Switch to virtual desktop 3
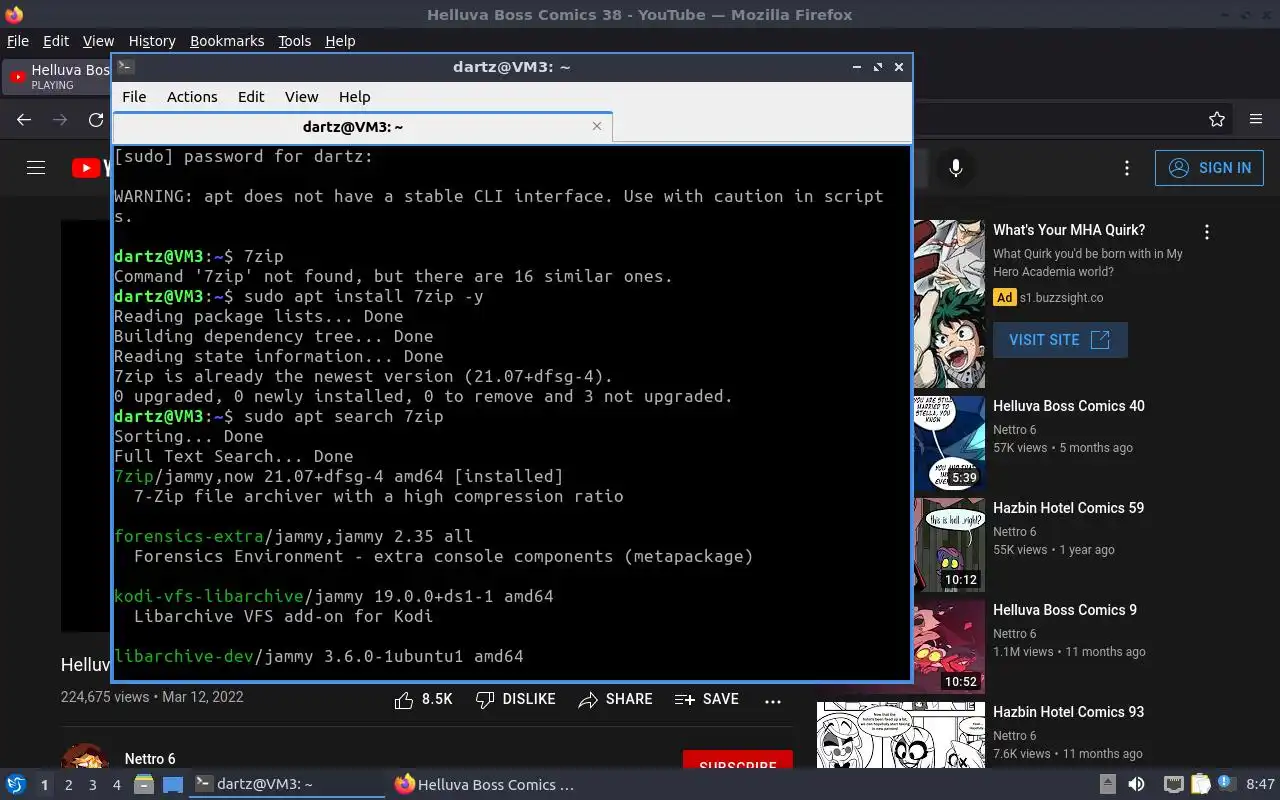 92,785
